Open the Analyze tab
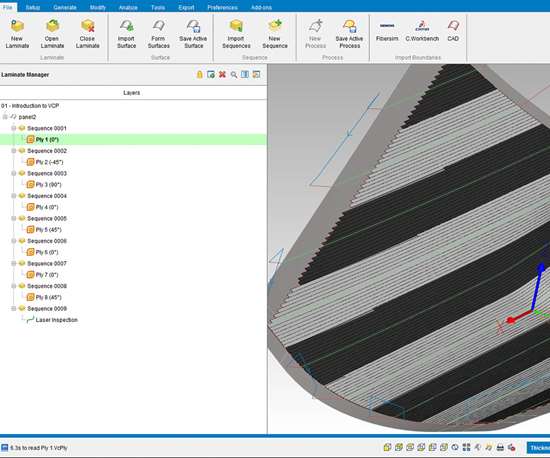 128,7
